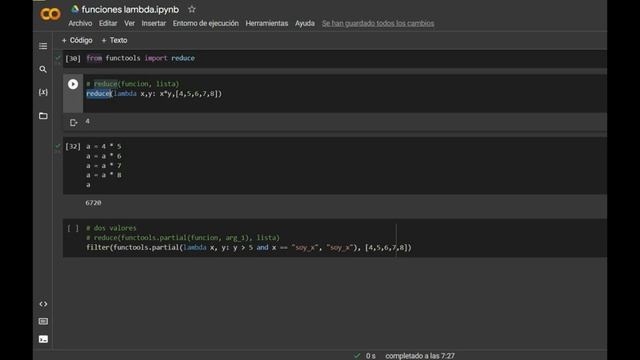Click the 'a = a * 8' code line

[x=104, y=175]
